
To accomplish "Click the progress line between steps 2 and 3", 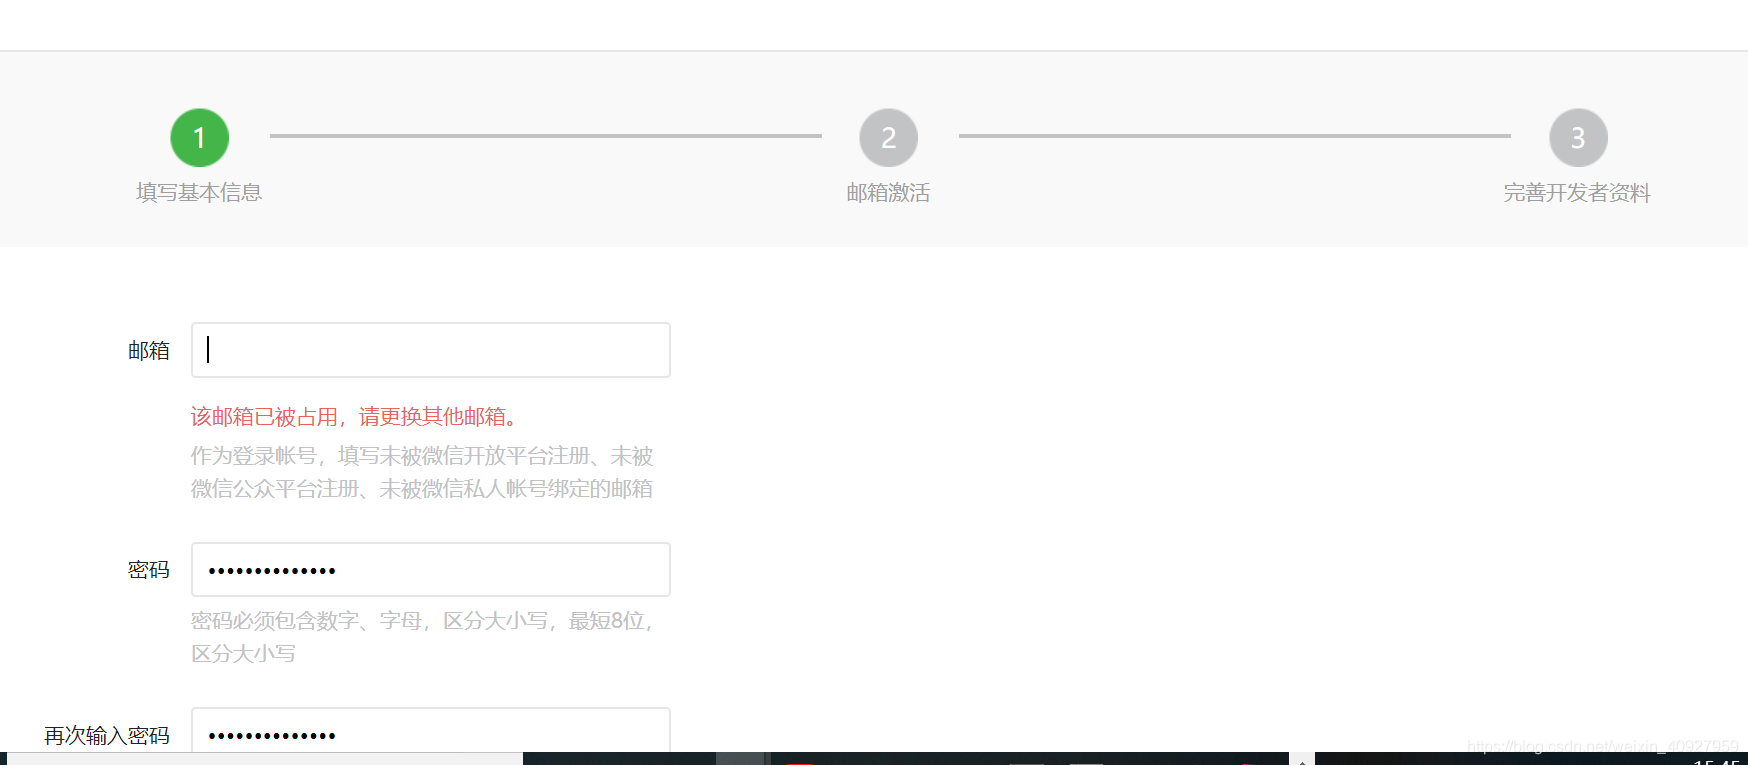I will coord(1235,136).
